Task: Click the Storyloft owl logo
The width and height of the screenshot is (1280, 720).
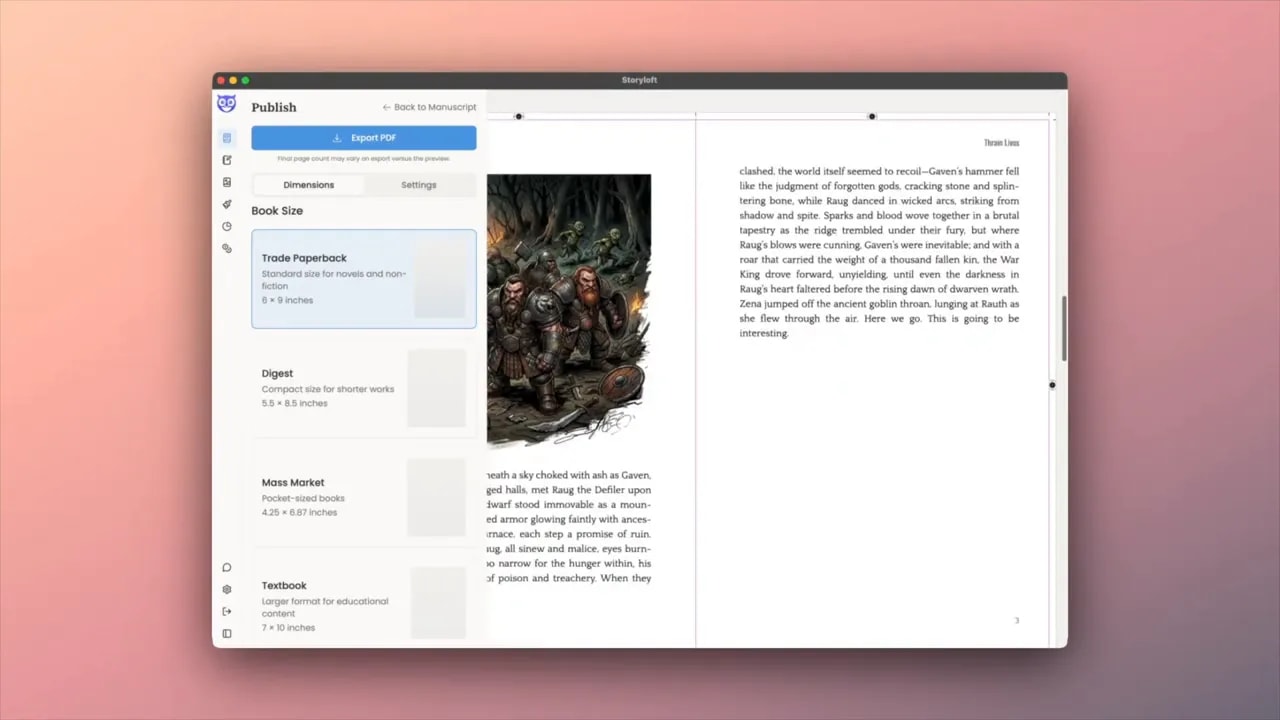Action: (226, 104)
